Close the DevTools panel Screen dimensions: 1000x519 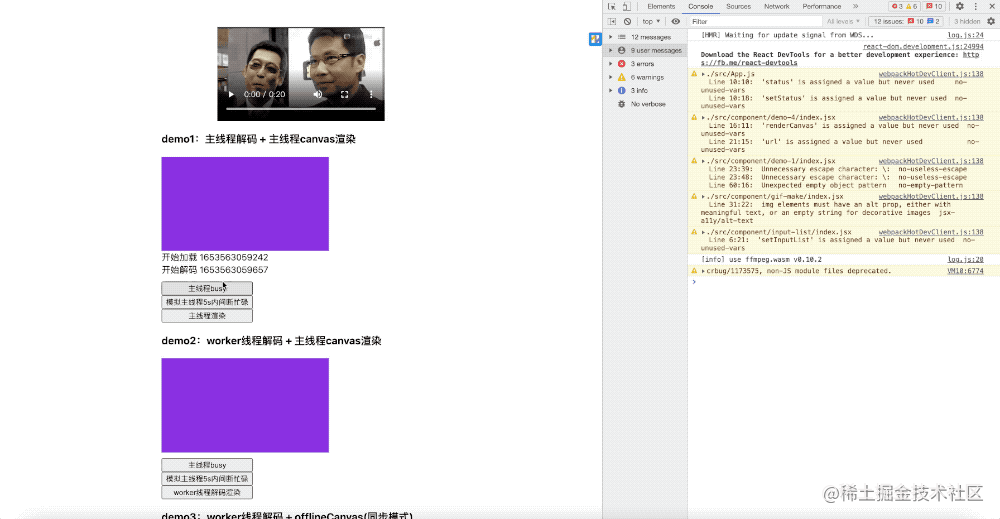(x=992, y=6)
